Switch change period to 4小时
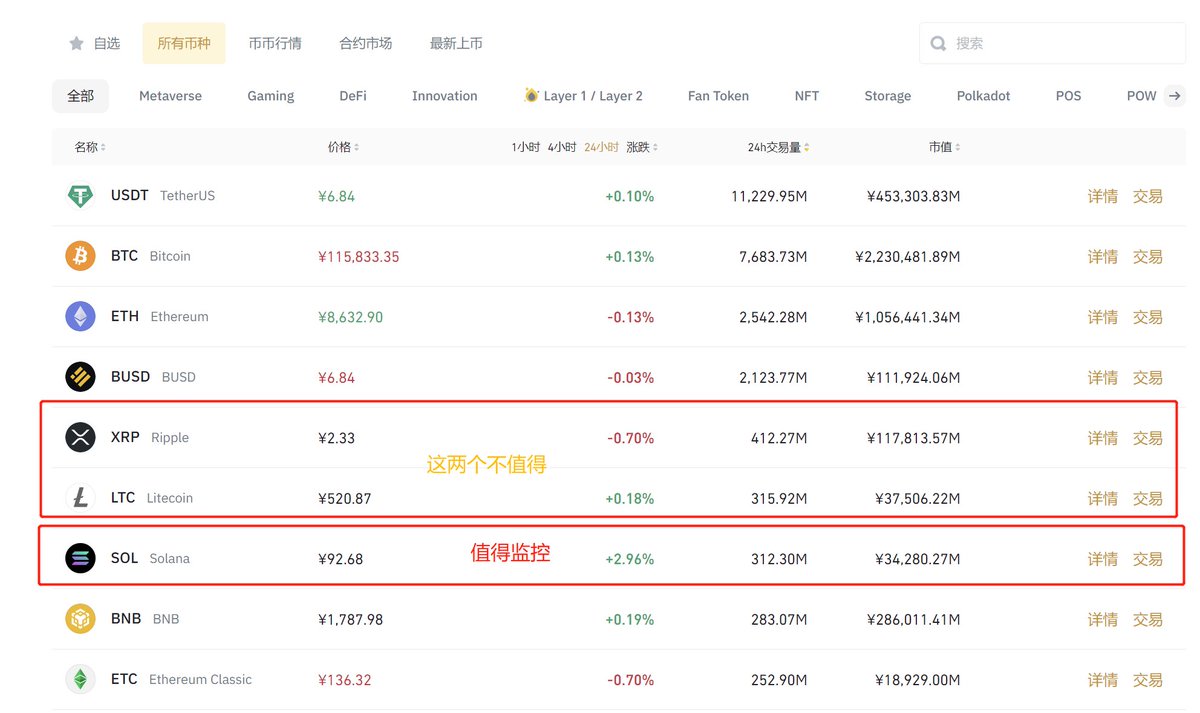The height and width of the screenshot is (713, 1200). (x=562, y=147)
